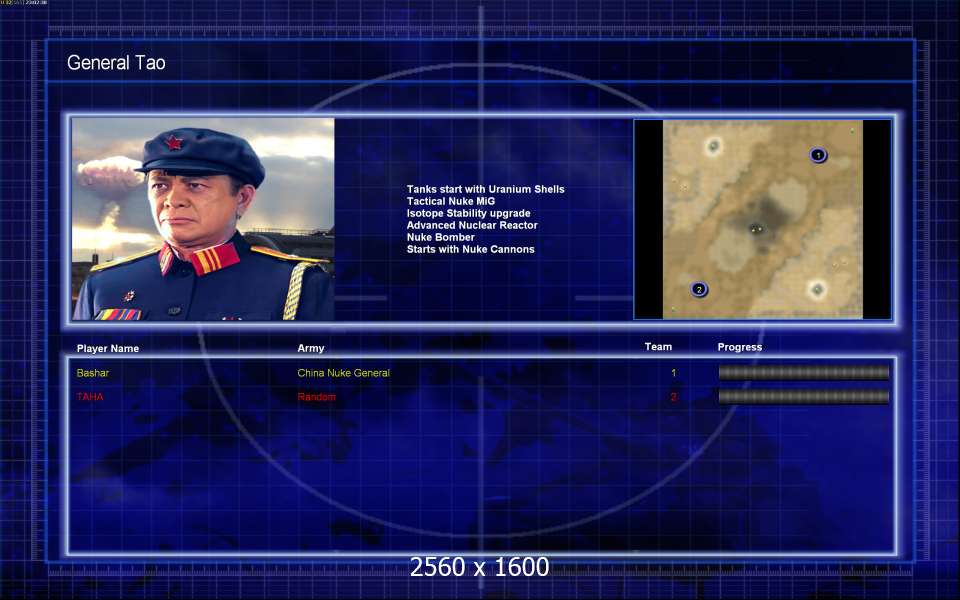Click the General Tao portrait image

(203, 219)
